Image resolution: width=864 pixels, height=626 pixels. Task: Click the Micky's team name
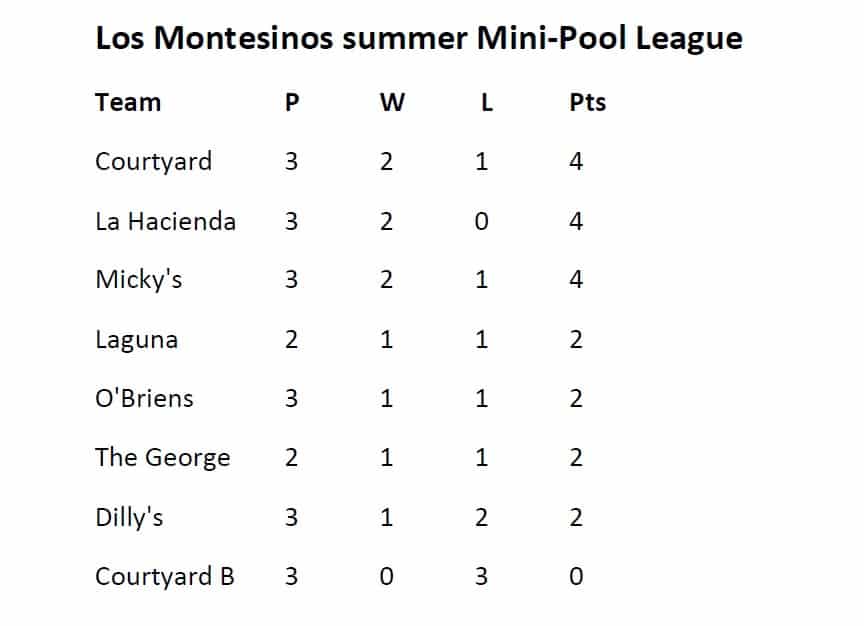tap(138, 280)
